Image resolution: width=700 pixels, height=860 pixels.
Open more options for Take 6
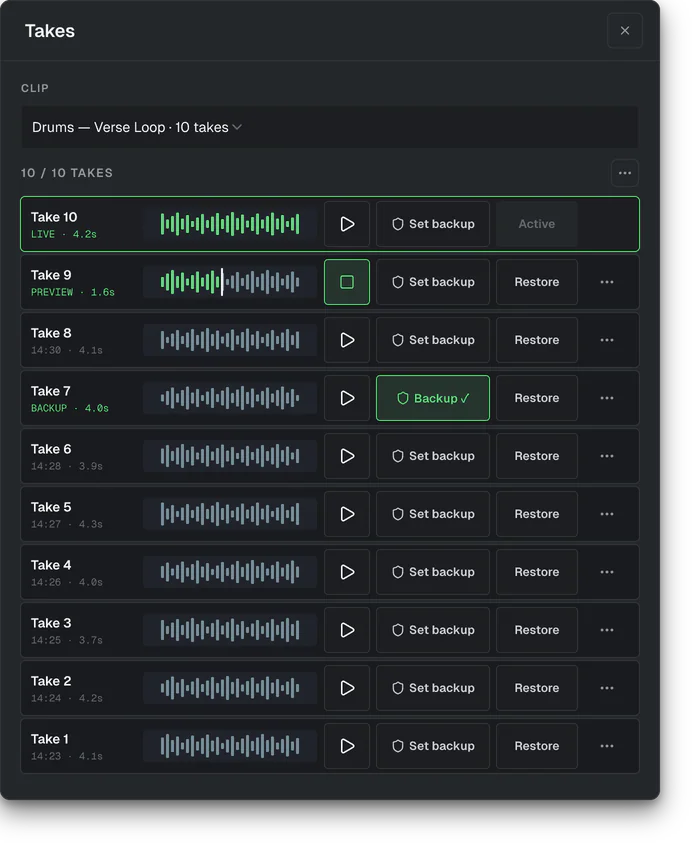tap(607, 456)
